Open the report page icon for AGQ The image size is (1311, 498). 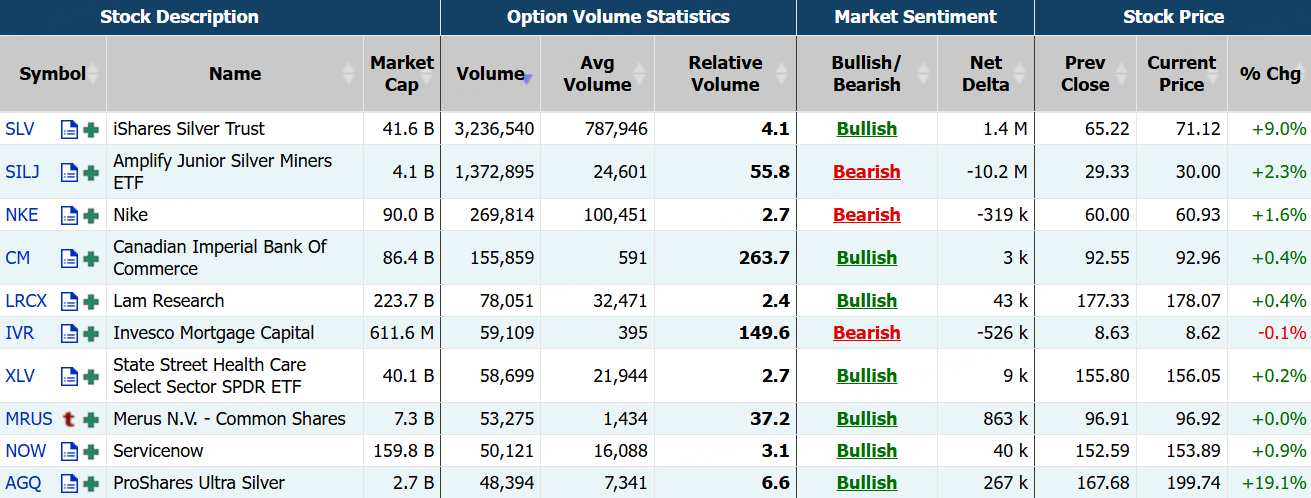tap(69, 484)
